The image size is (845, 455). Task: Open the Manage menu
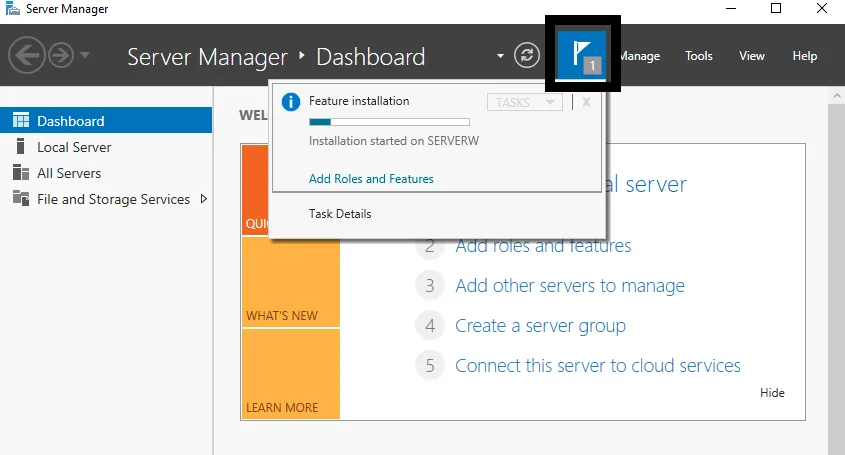point(640,56)
